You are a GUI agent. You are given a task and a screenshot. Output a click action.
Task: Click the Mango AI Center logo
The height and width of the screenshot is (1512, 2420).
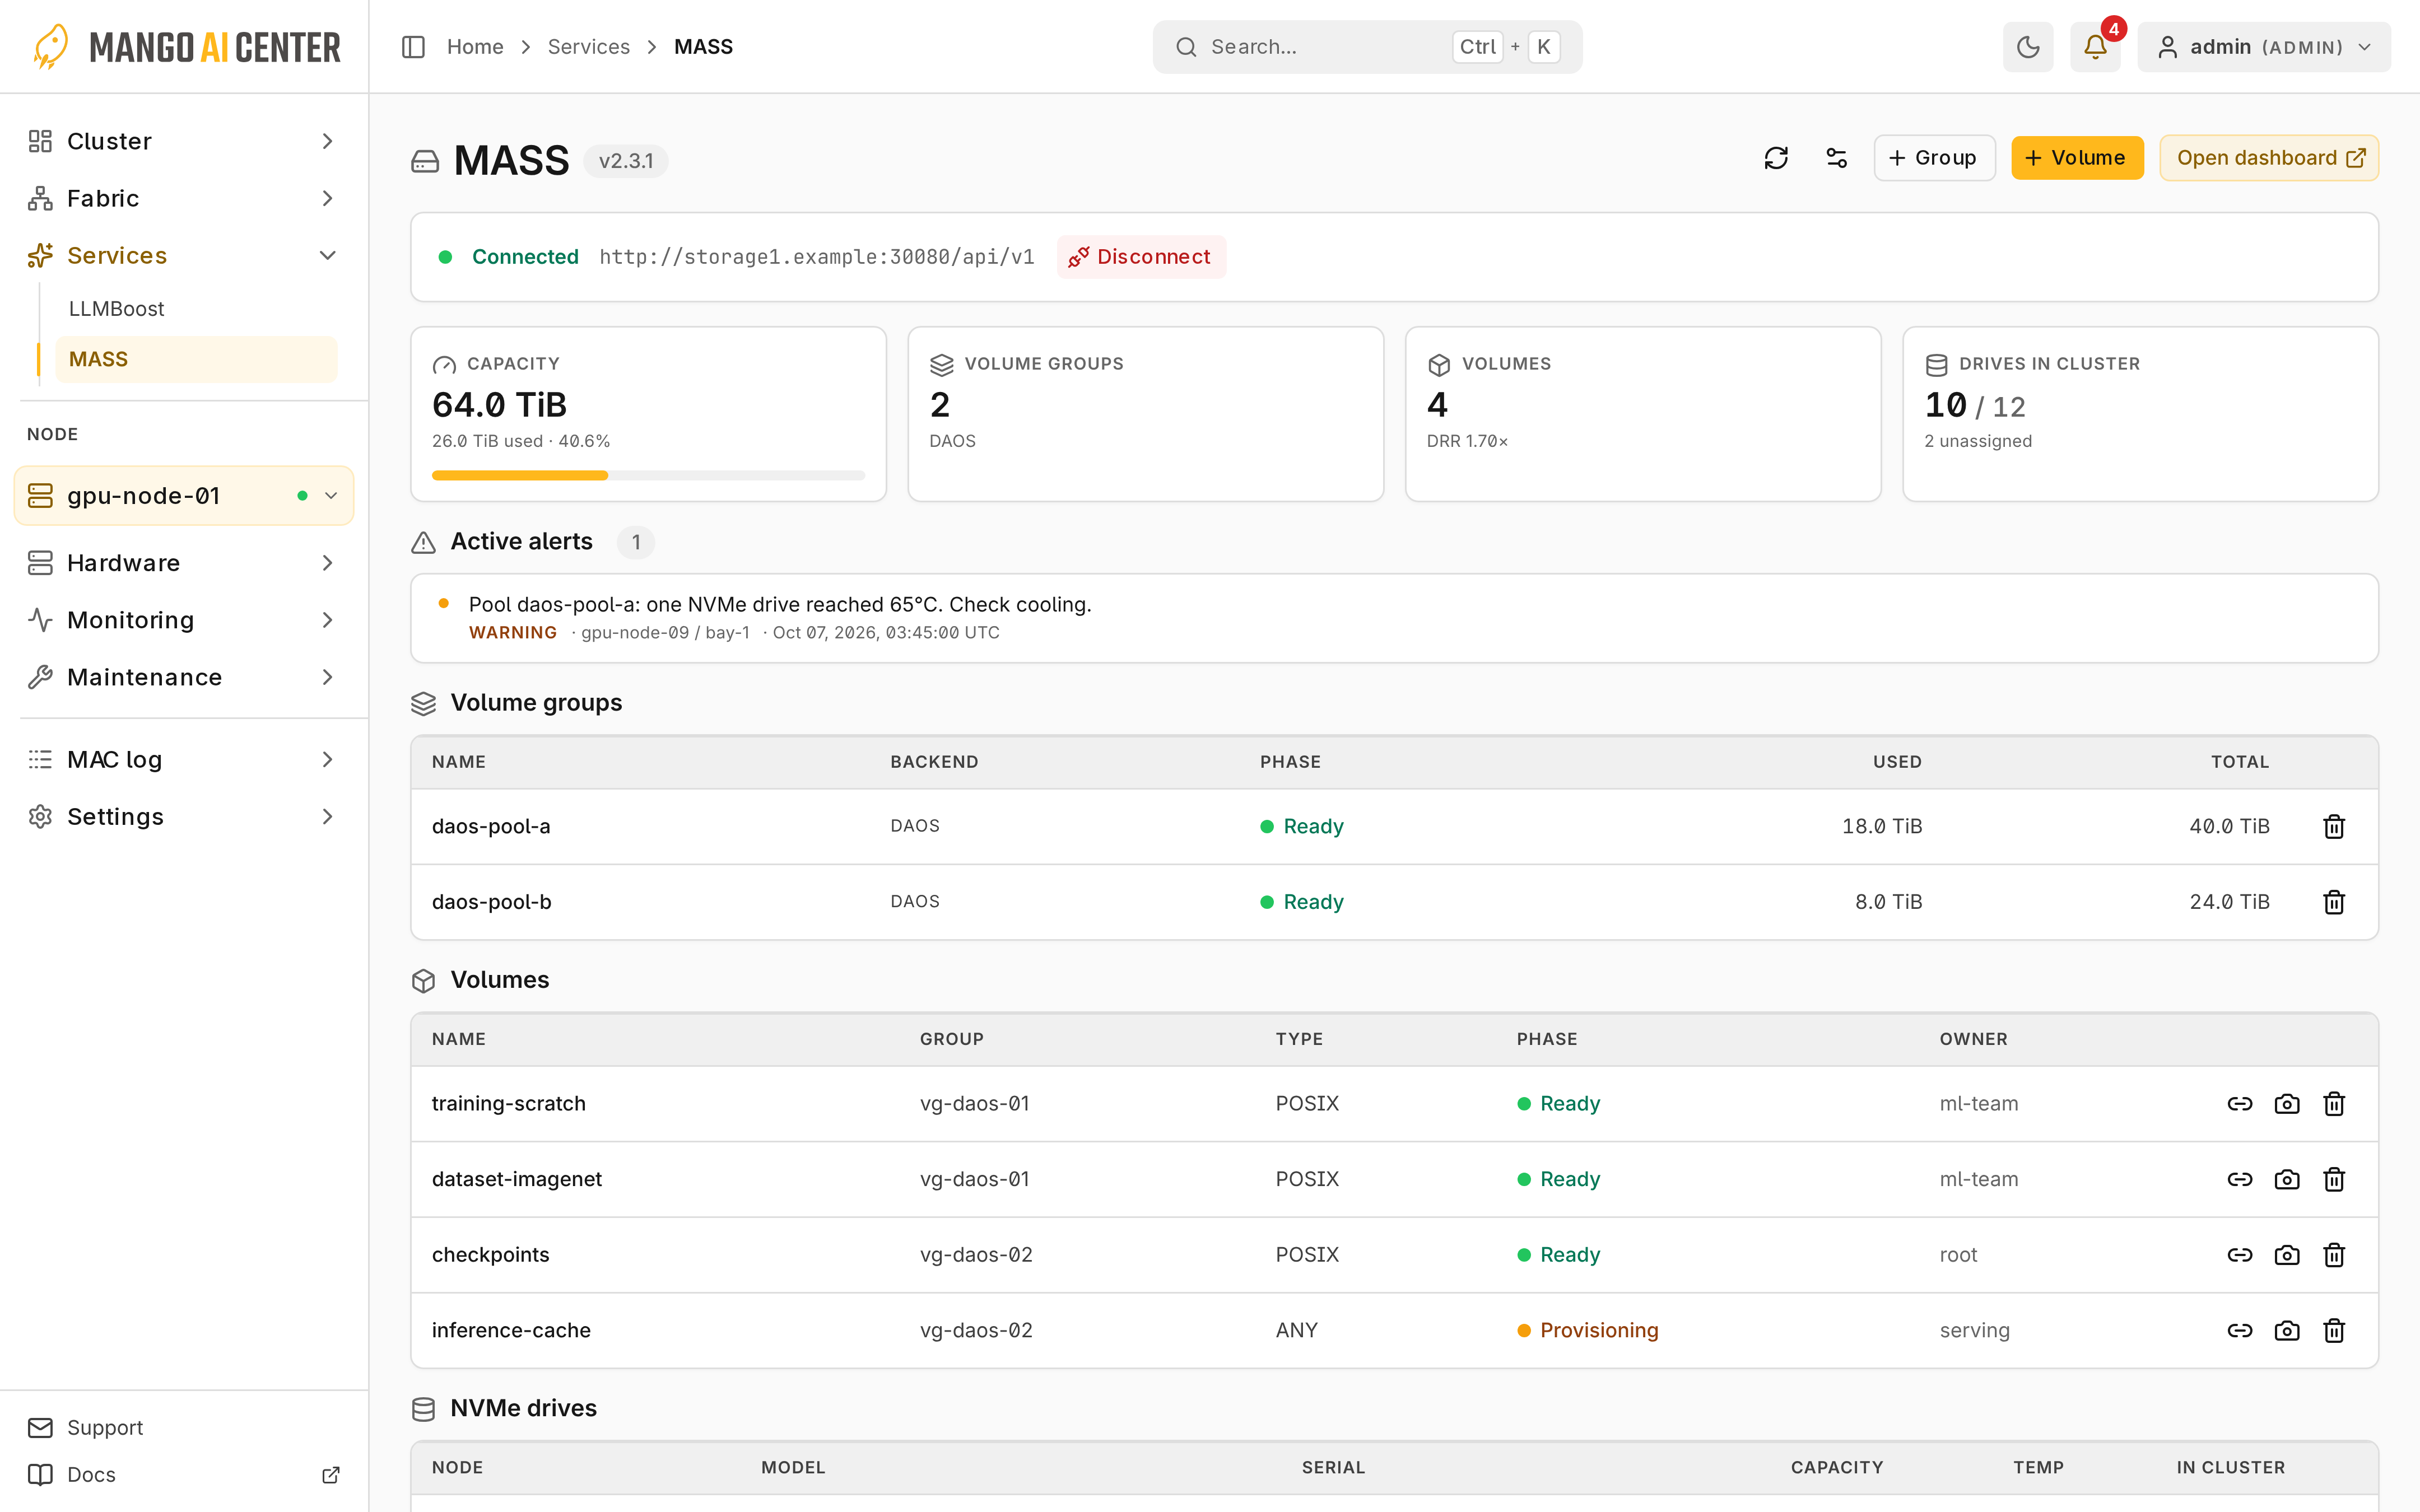186,47
